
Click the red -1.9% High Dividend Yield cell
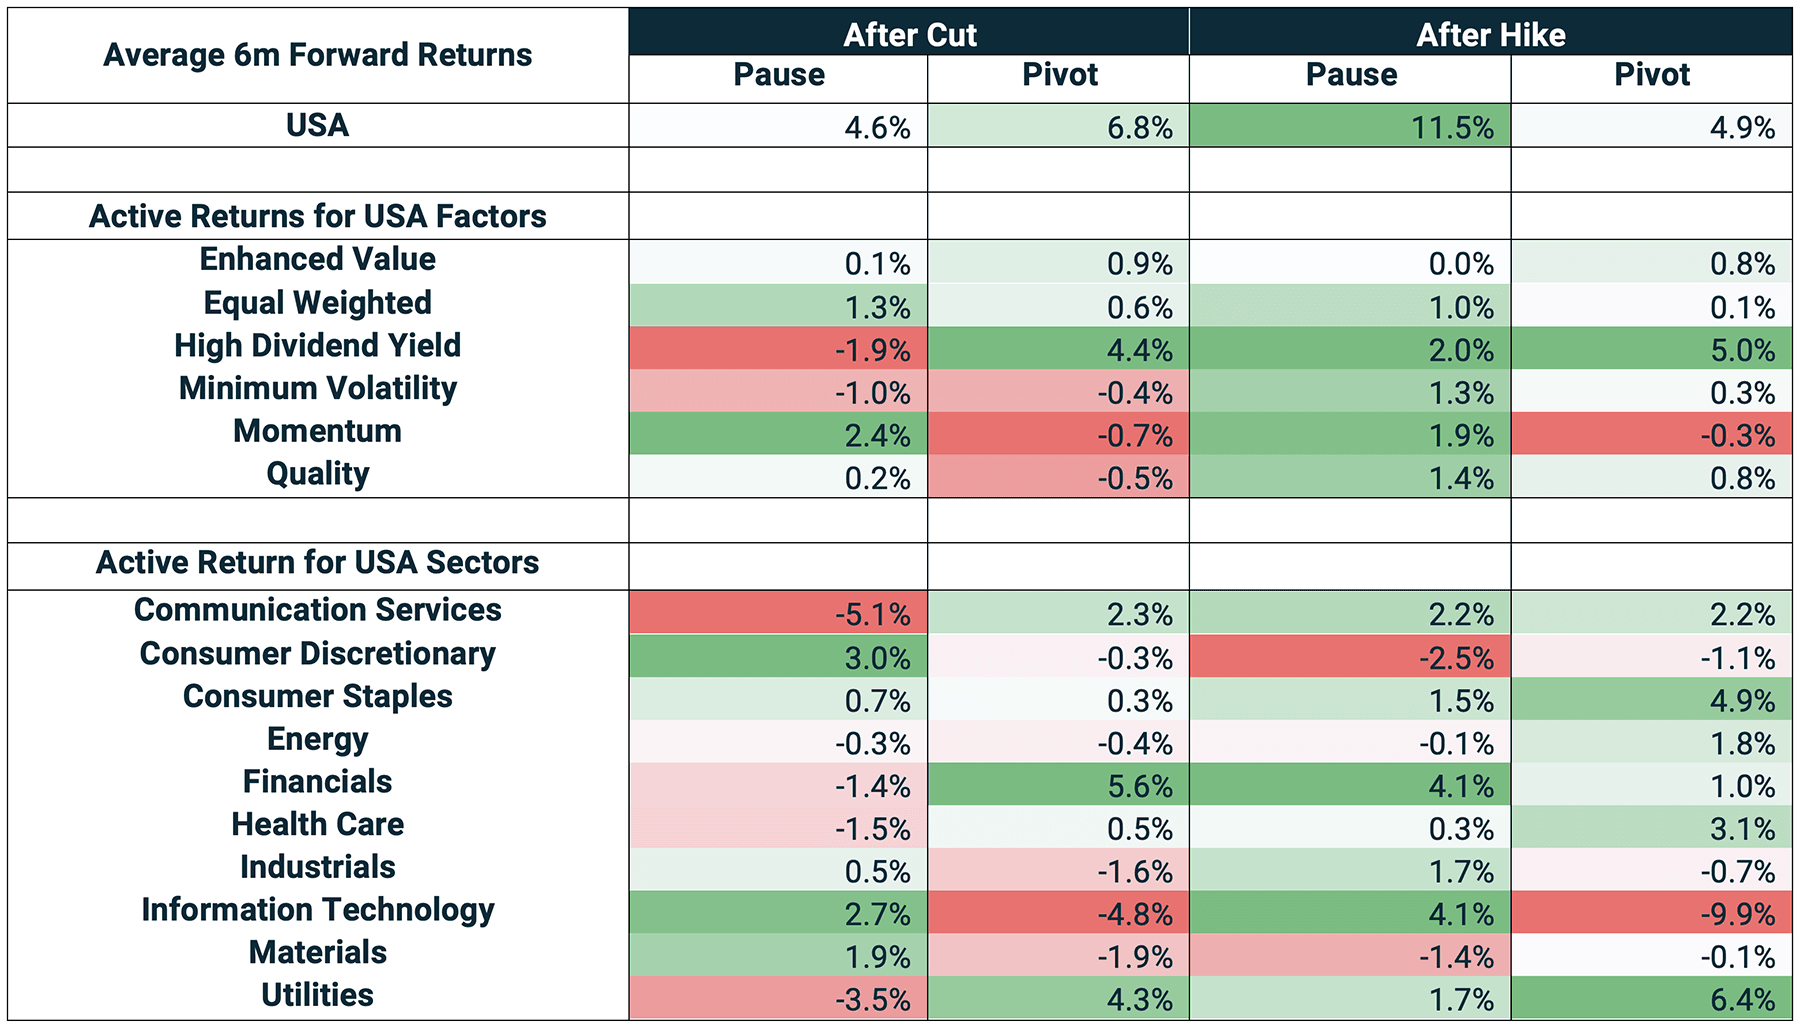tap(778, 350)
